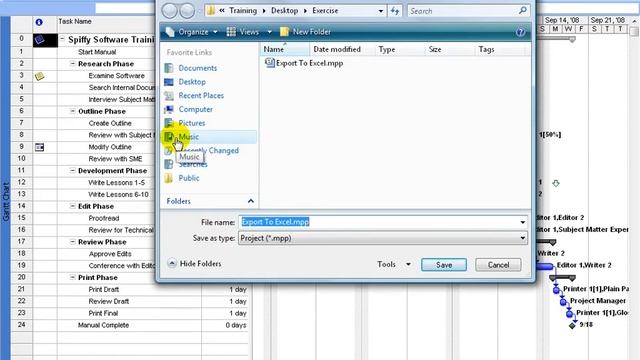Open the Documents favorite link
Viewport: 640px width, 360px height.
click(198, 68)
